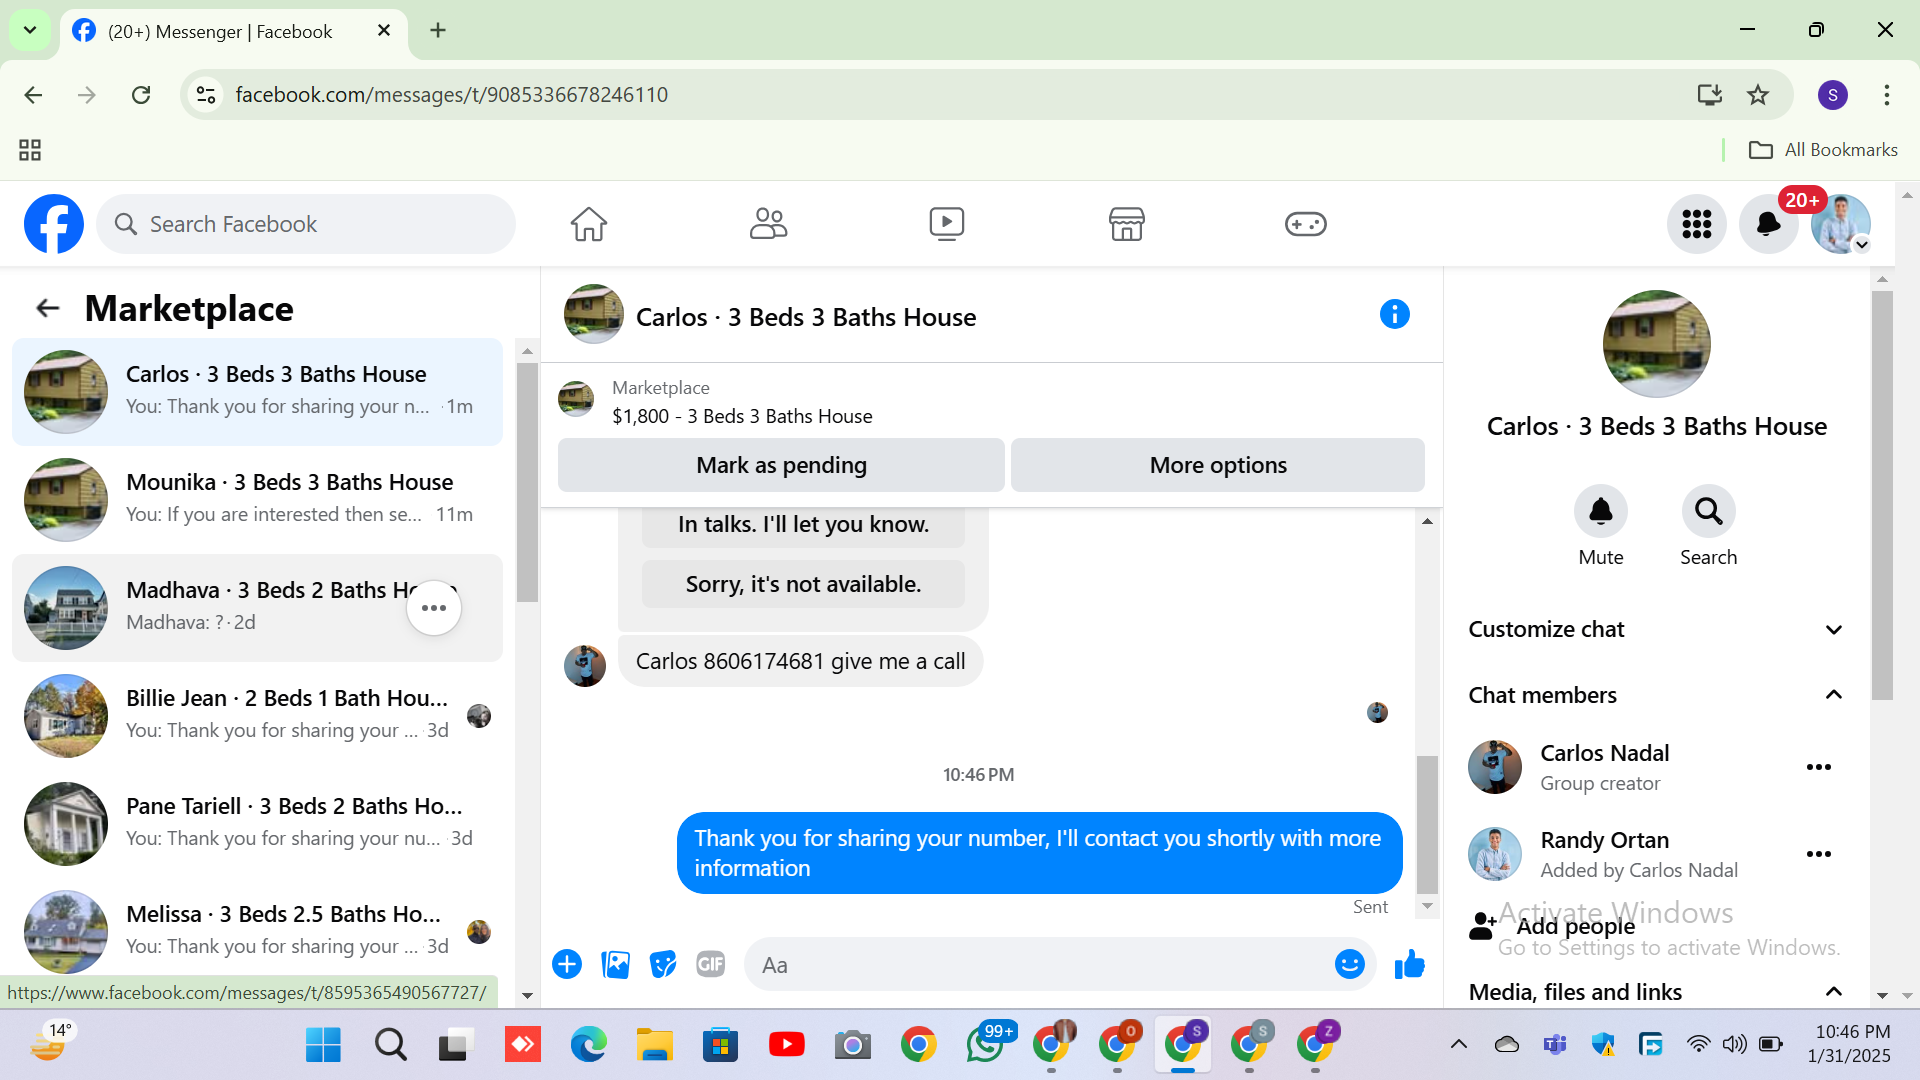
Task: Click the Mark as pending button
Action: [781, 465]
